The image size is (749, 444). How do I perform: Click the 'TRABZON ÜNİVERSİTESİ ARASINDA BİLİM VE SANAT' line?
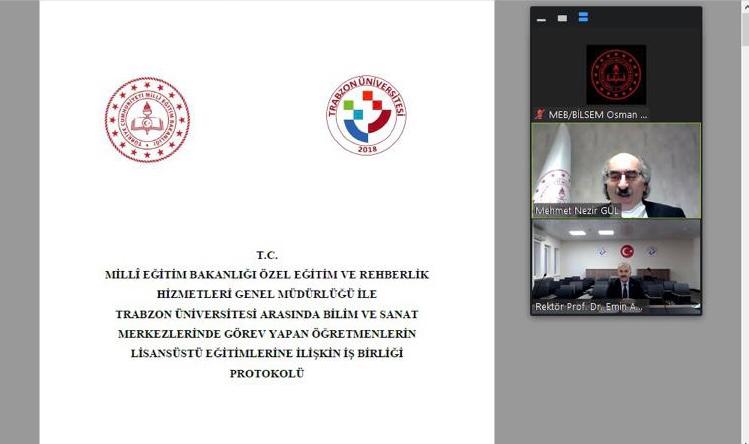tap(267, 314)
